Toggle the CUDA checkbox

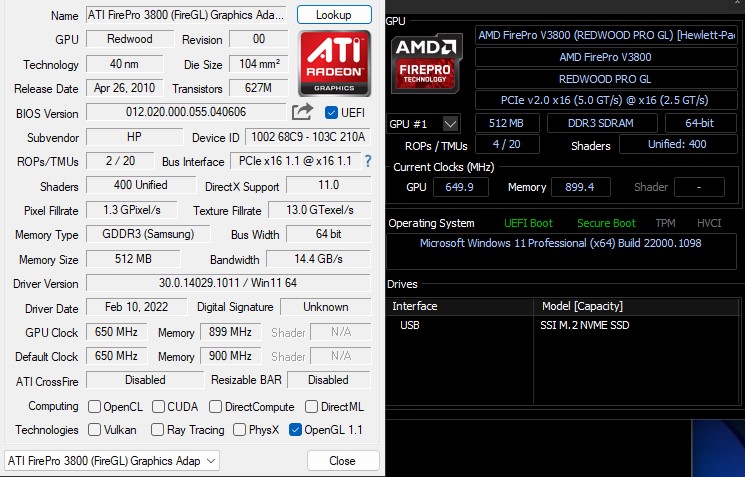tap(158, 407)
